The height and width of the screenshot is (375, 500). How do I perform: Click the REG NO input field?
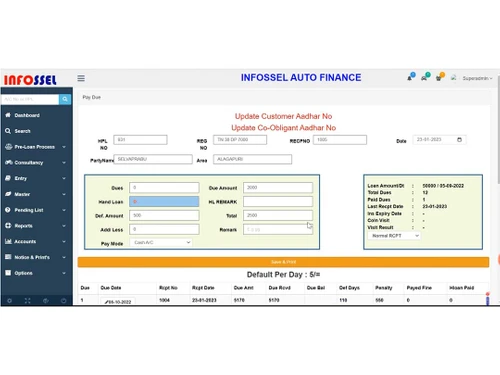(240, 140)
